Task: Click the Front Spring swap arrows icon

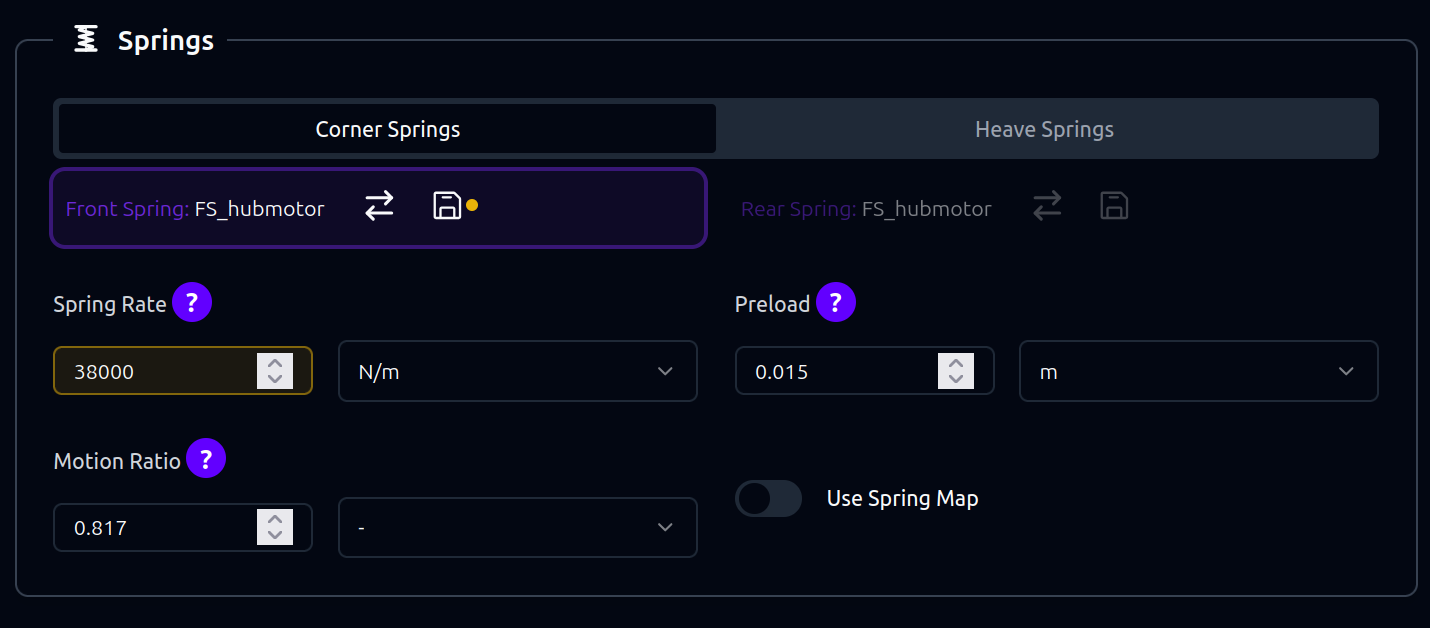Action: (379, 207)
